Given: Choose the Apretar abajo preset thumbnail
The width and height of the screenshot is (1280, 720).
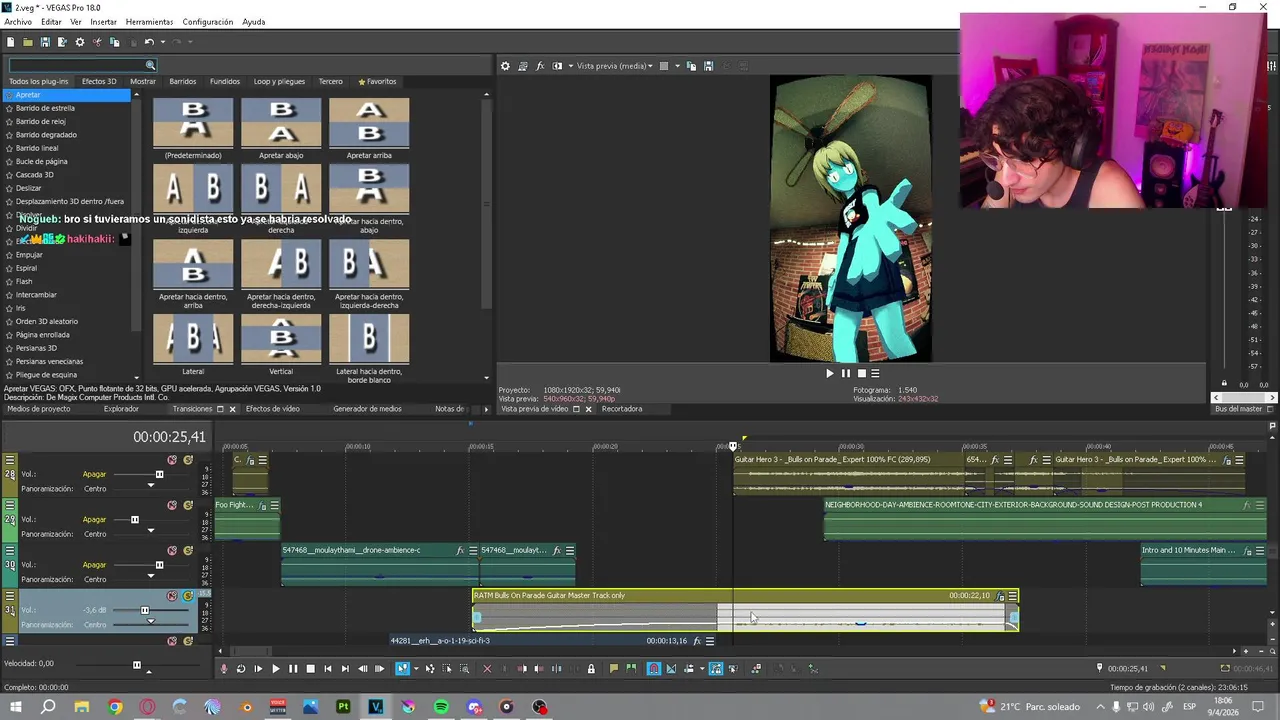Looking at the screenshot, I should click(x=281, y=122).
